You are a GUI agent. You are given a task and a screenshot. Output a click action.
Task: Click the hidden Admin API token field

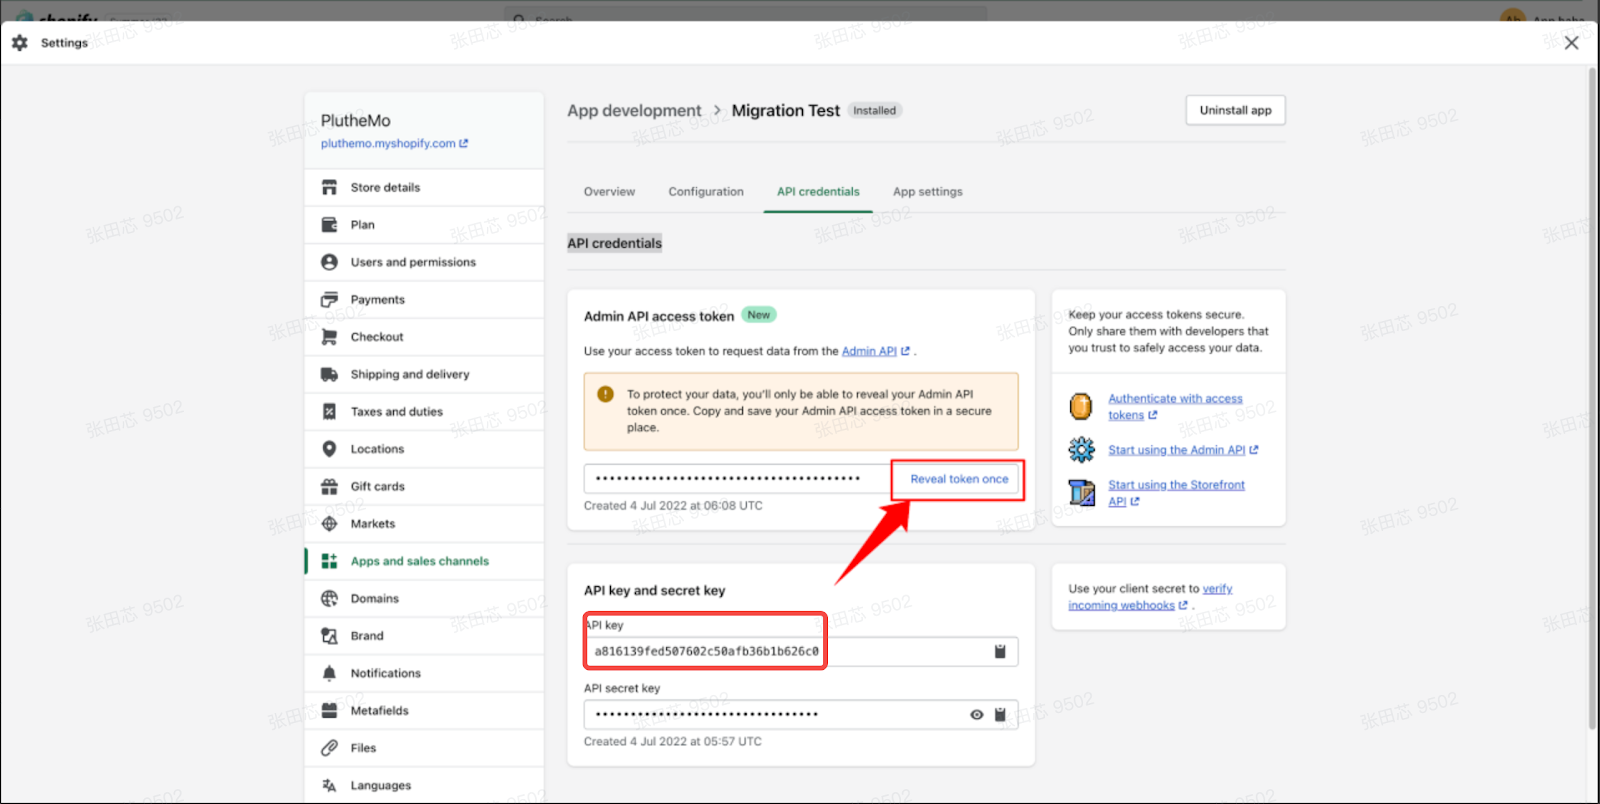(x=738, y=479)
